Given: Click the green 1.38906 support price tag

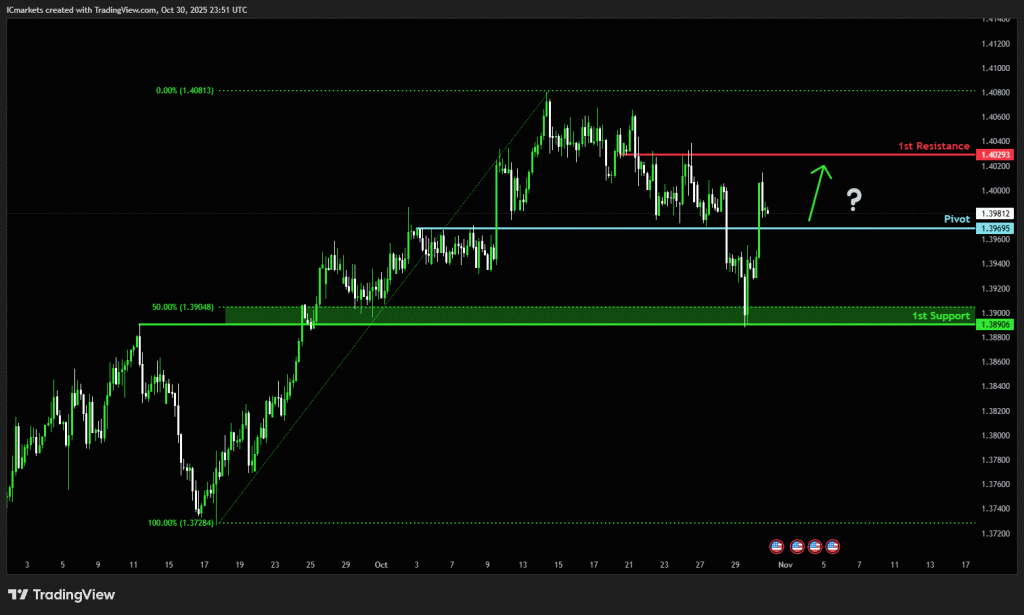Looking at the screenshot, I should pyautogui.click(x=996, y=325).
